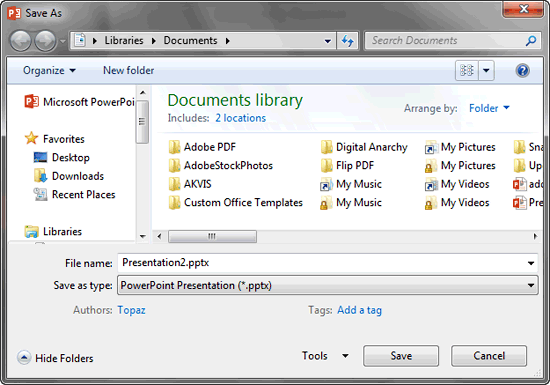Select the locked My Music folder

coord(351,203)
